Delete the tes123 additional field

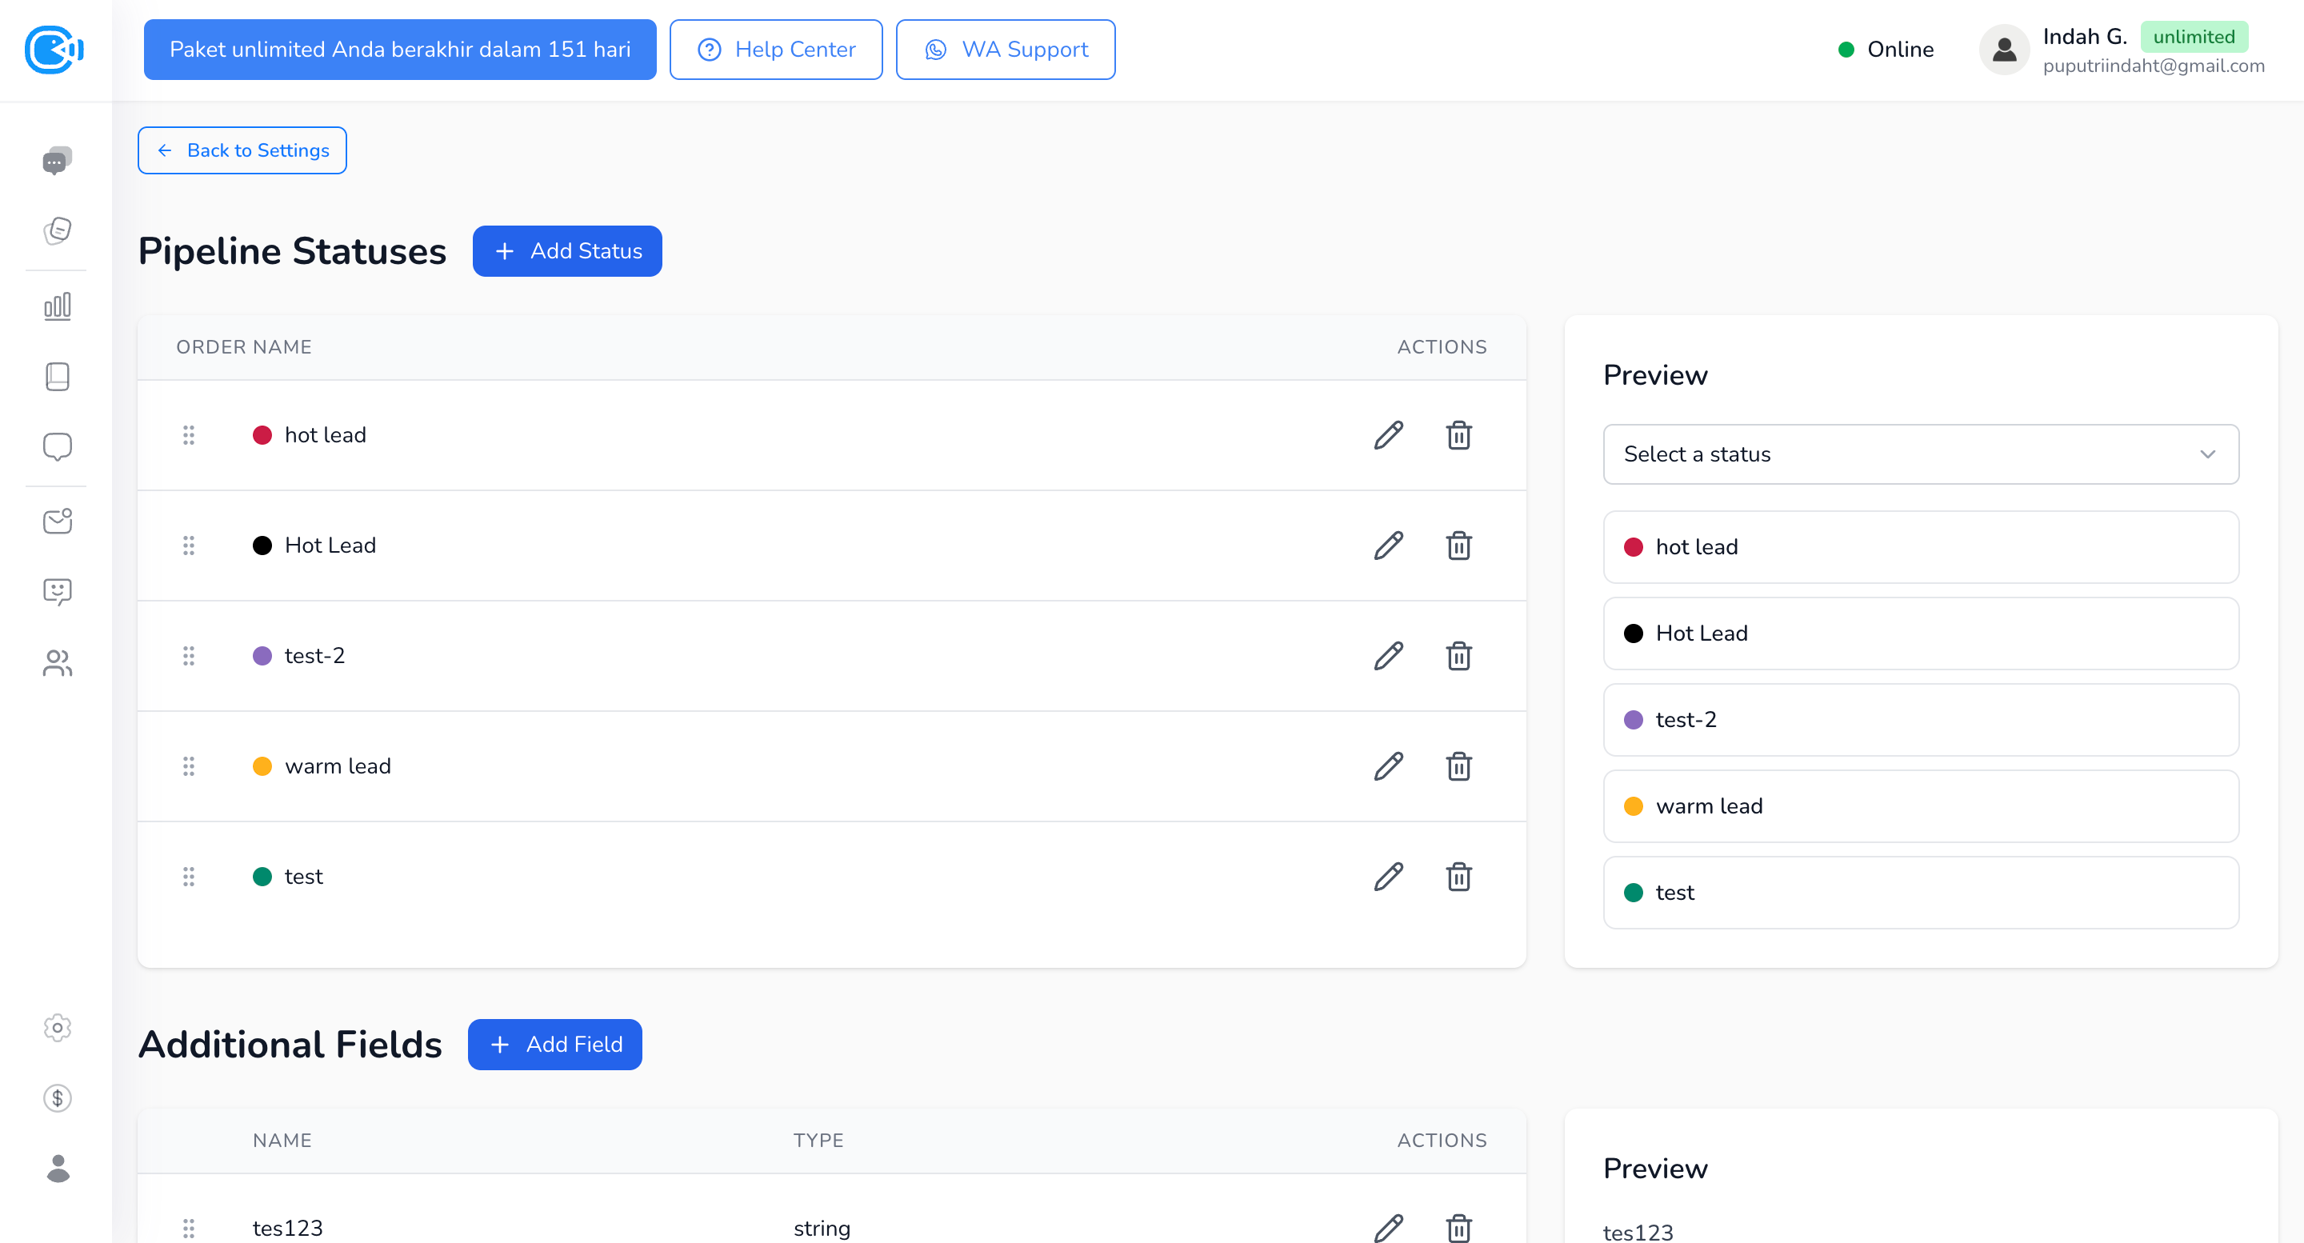point(1458,1227)
